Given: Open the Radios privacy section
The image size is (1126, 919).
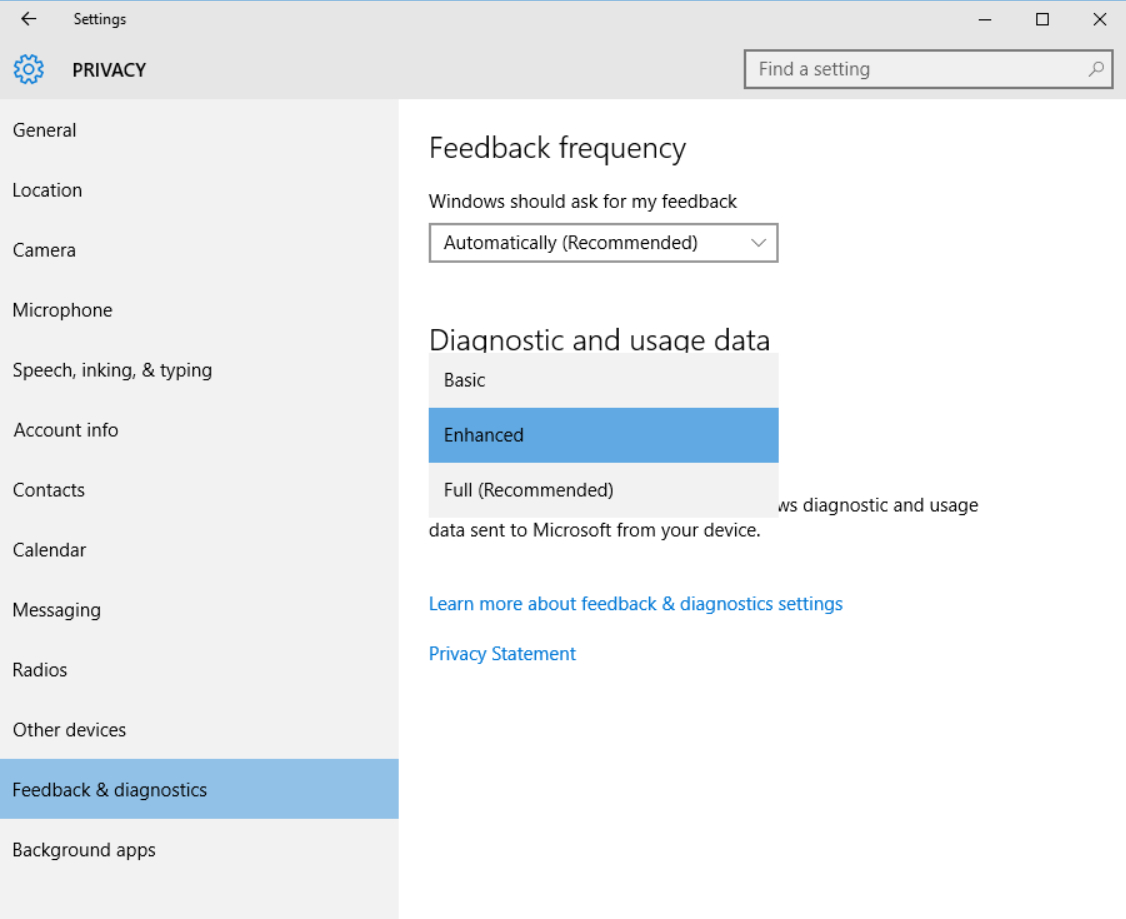Looking at the screenshot, I should (199, 670).
